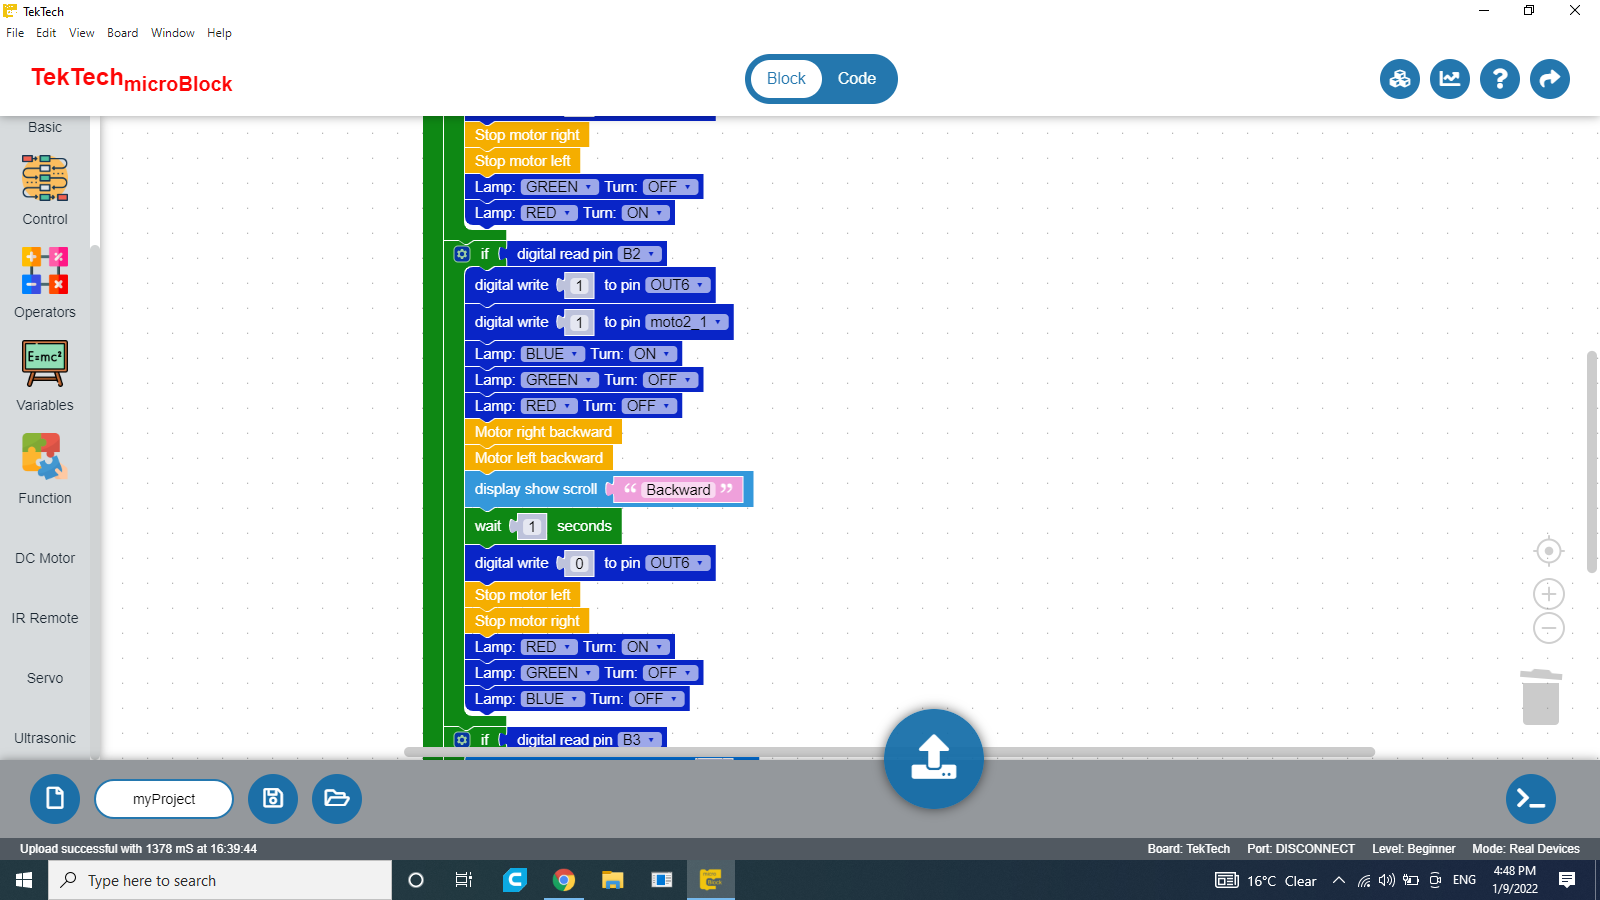
Task: Click the Mode: Real Devices status text
Action: [1526, 849]
